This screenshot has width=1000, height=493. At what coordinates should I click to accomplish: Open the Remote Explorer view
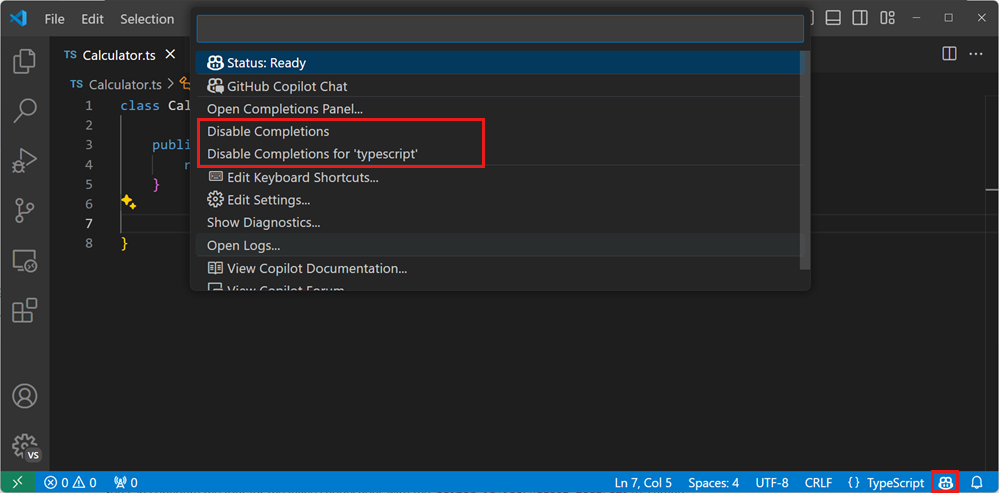coord(24,261)
